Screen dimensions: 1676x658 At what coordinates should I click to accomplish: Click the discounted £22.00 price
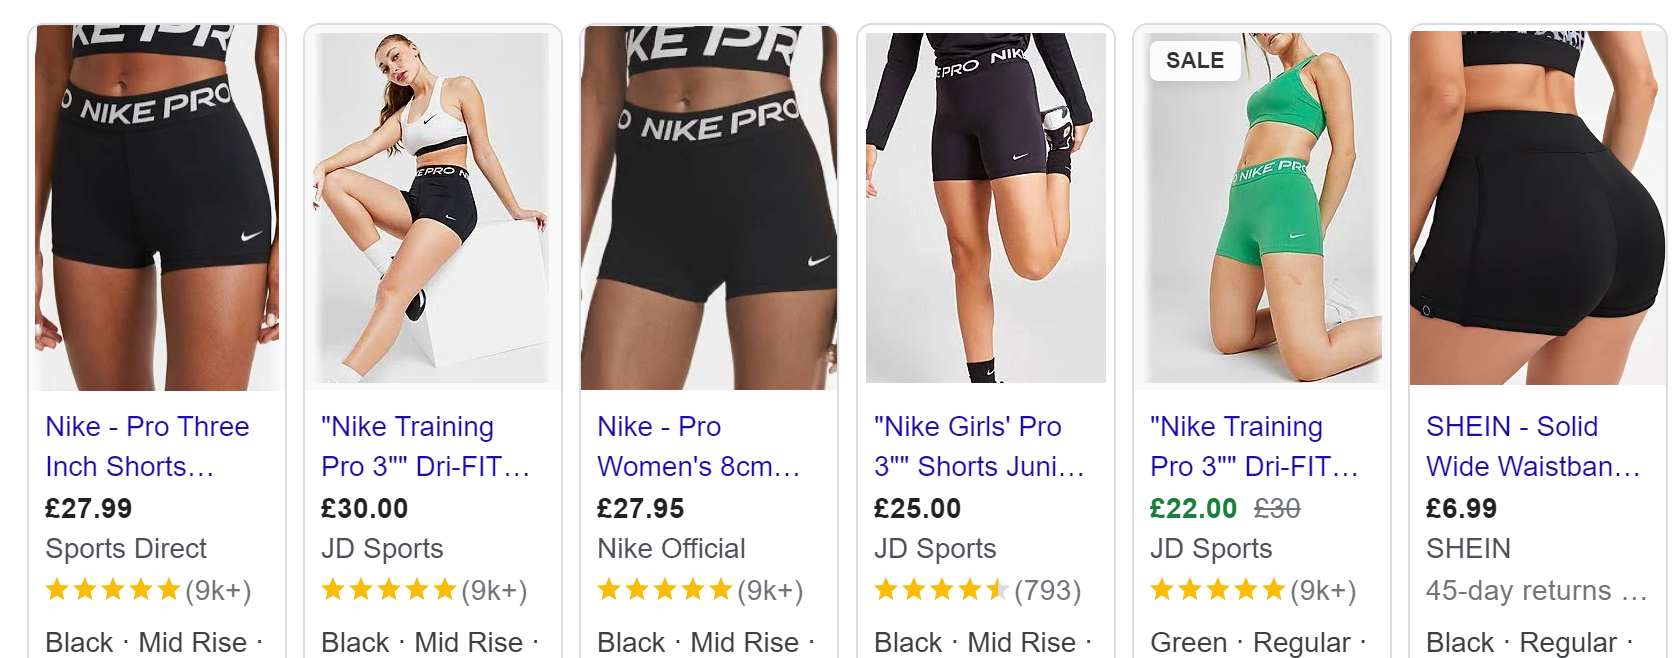pos(1193,508)
